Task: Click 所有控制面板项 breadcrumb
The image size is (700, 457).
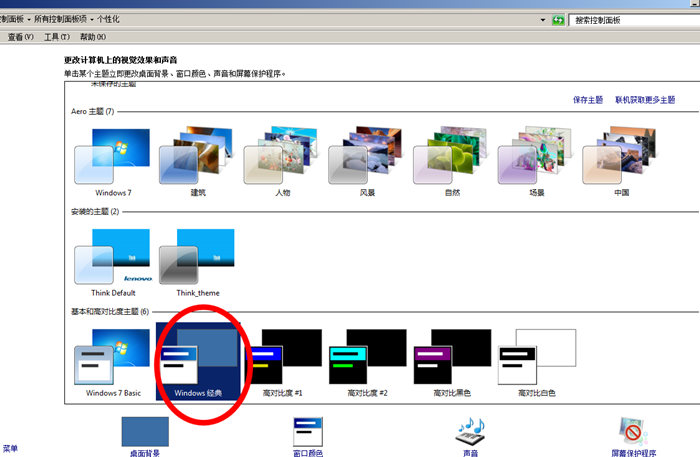Action: coord(60,19)
